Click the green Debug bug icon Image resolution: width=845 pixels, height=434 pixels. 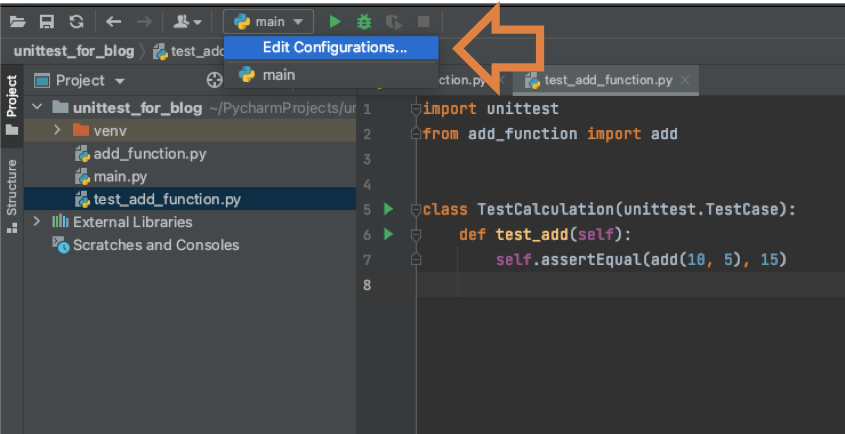coord(364,21)
